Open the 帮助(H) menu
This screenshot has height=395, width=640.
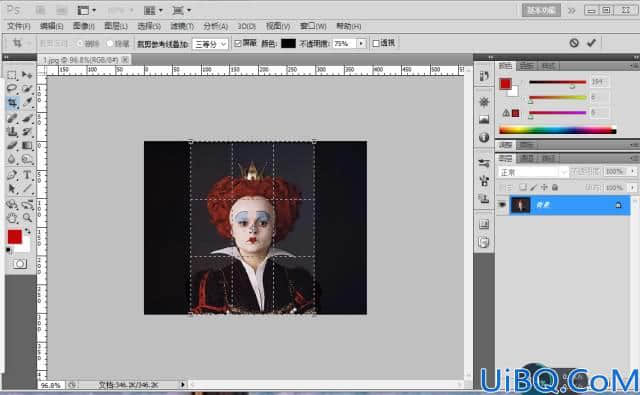click(x=349, y=26)
